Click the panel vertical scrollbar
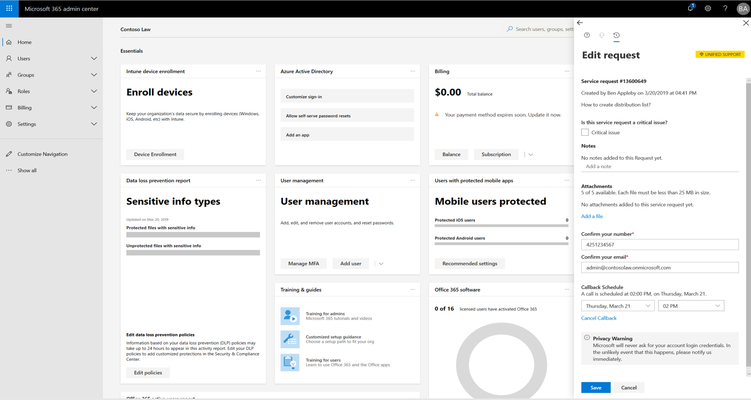Screen dimensions: 751x400 pos(749,225)
